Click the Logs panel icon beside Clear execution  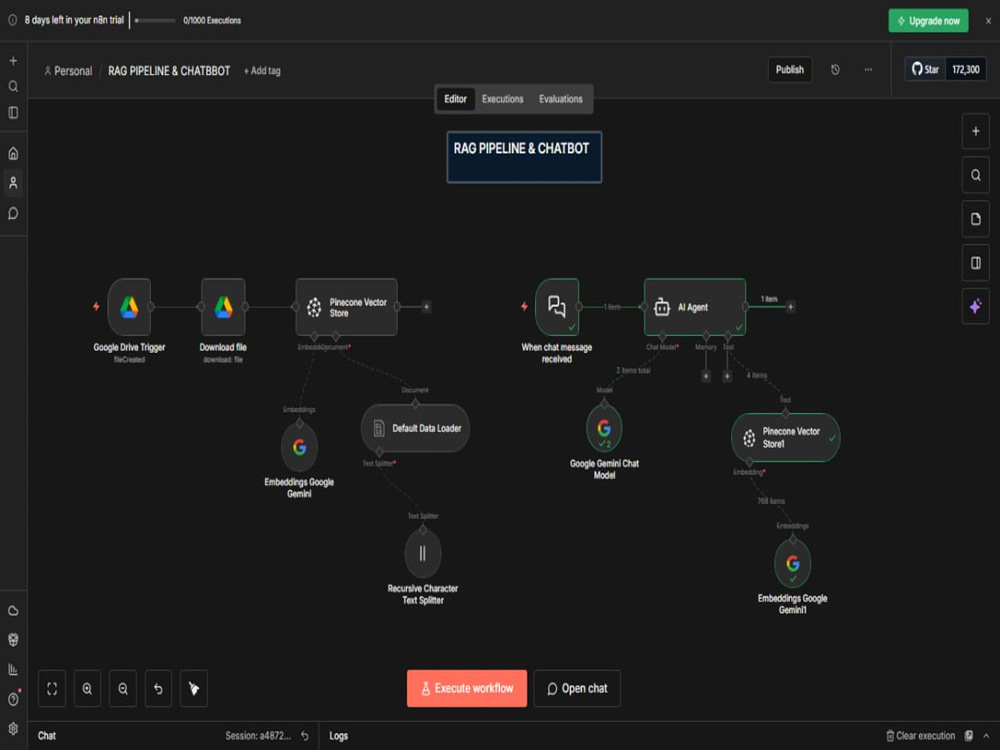(x=969, y=735)
